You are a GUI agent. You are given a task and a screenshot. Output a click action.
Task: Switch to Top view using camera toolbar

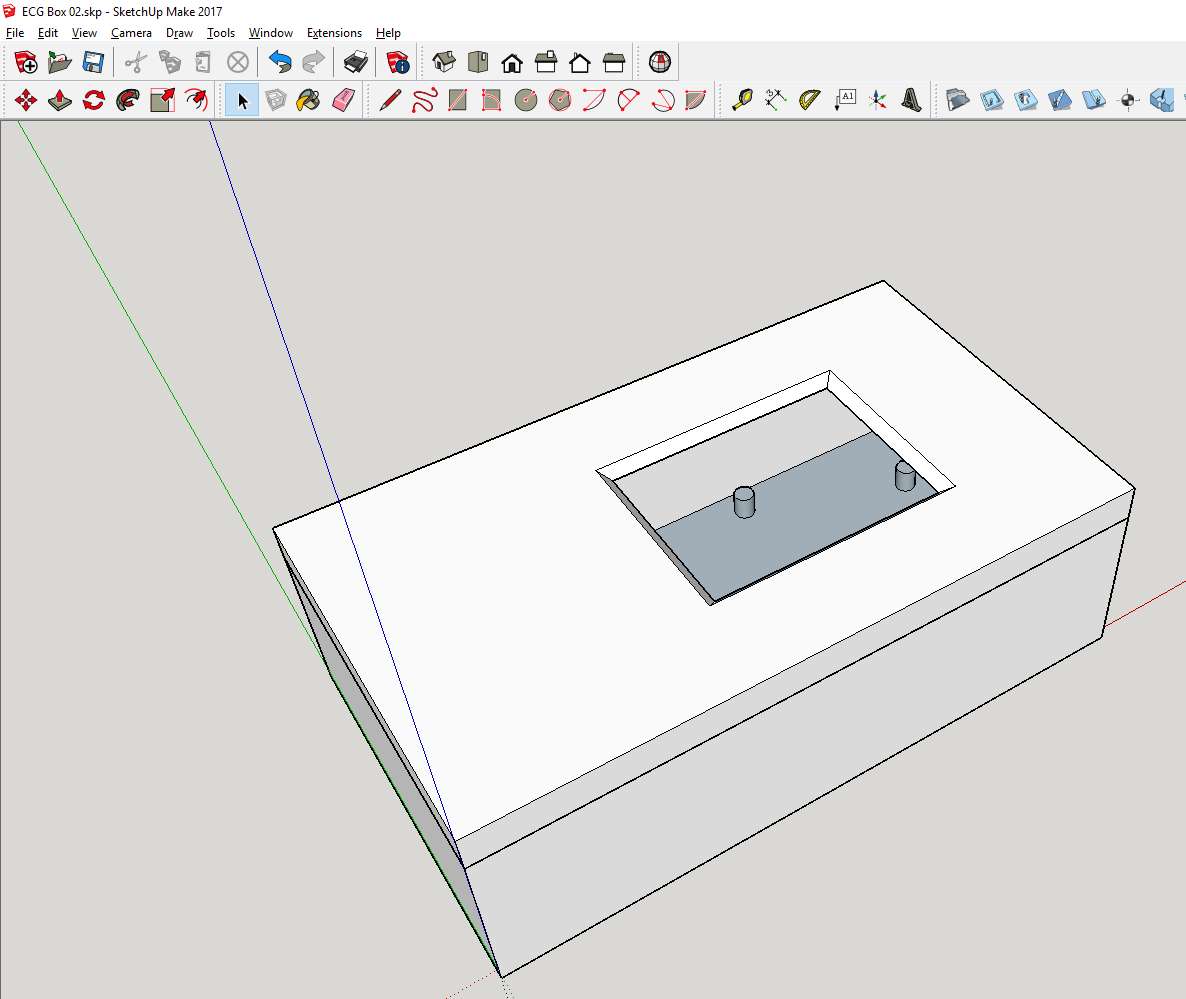pyautogui.click(x=479, y=61)
